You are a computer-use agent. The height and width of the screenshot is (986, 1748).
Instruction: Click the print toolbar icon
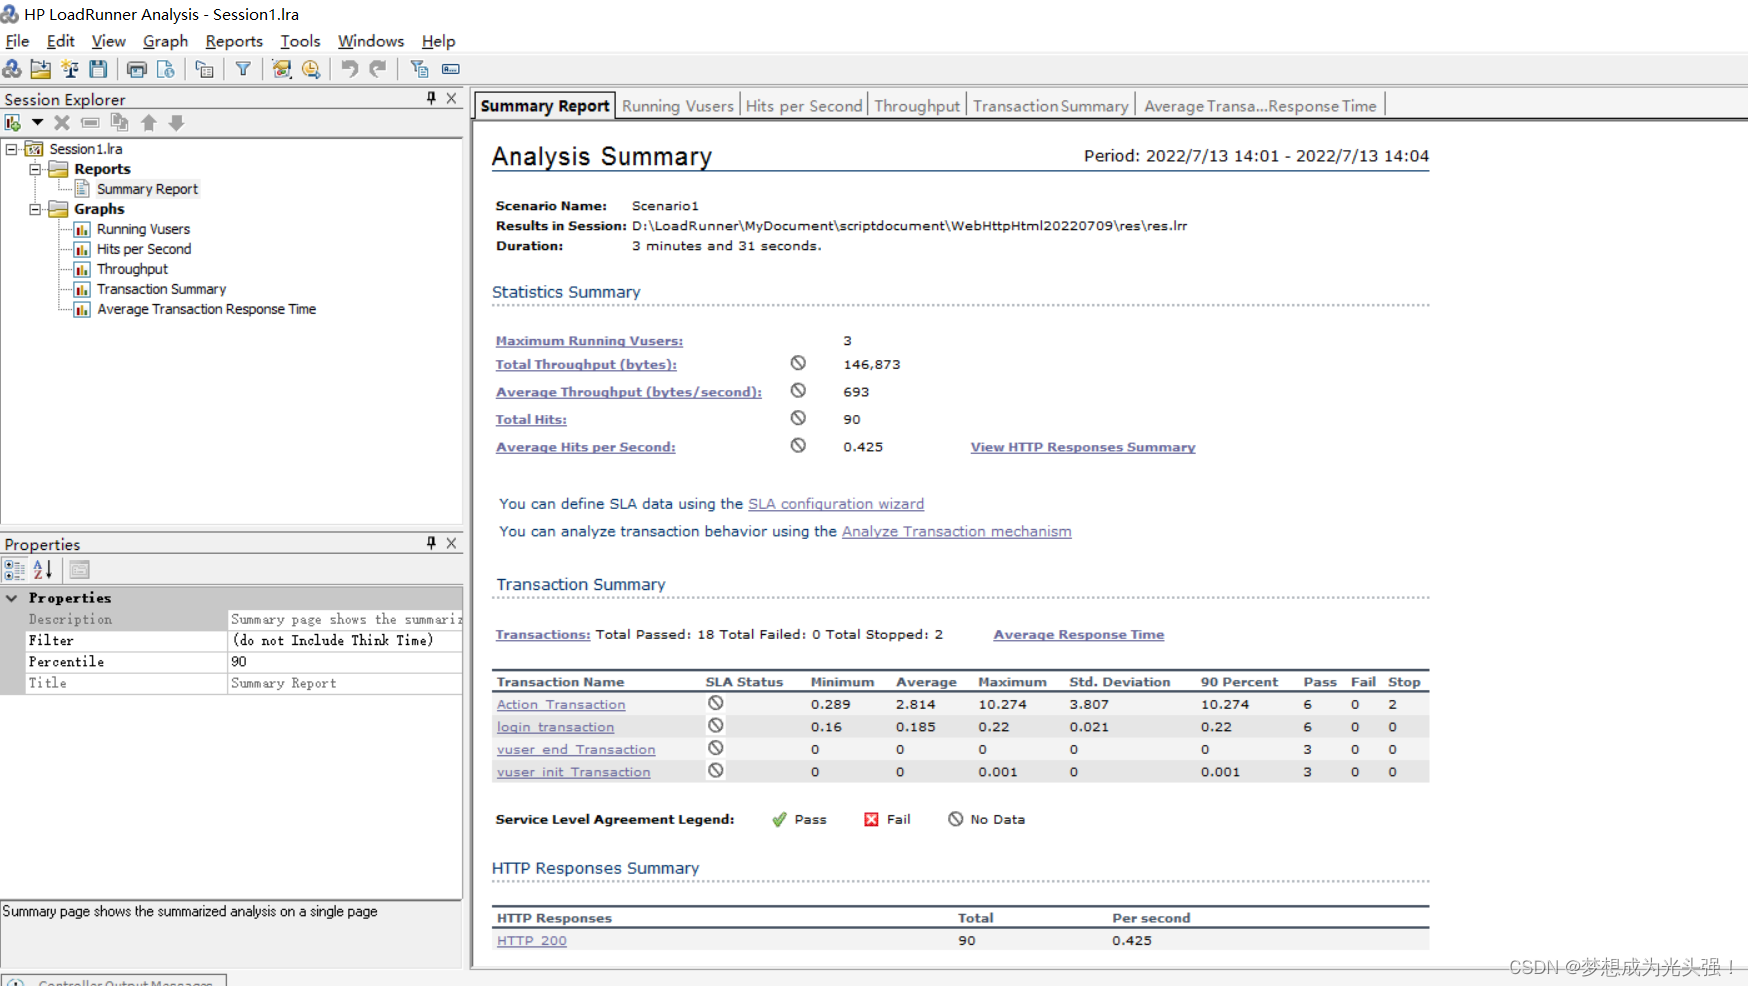[x=137, y=69]
